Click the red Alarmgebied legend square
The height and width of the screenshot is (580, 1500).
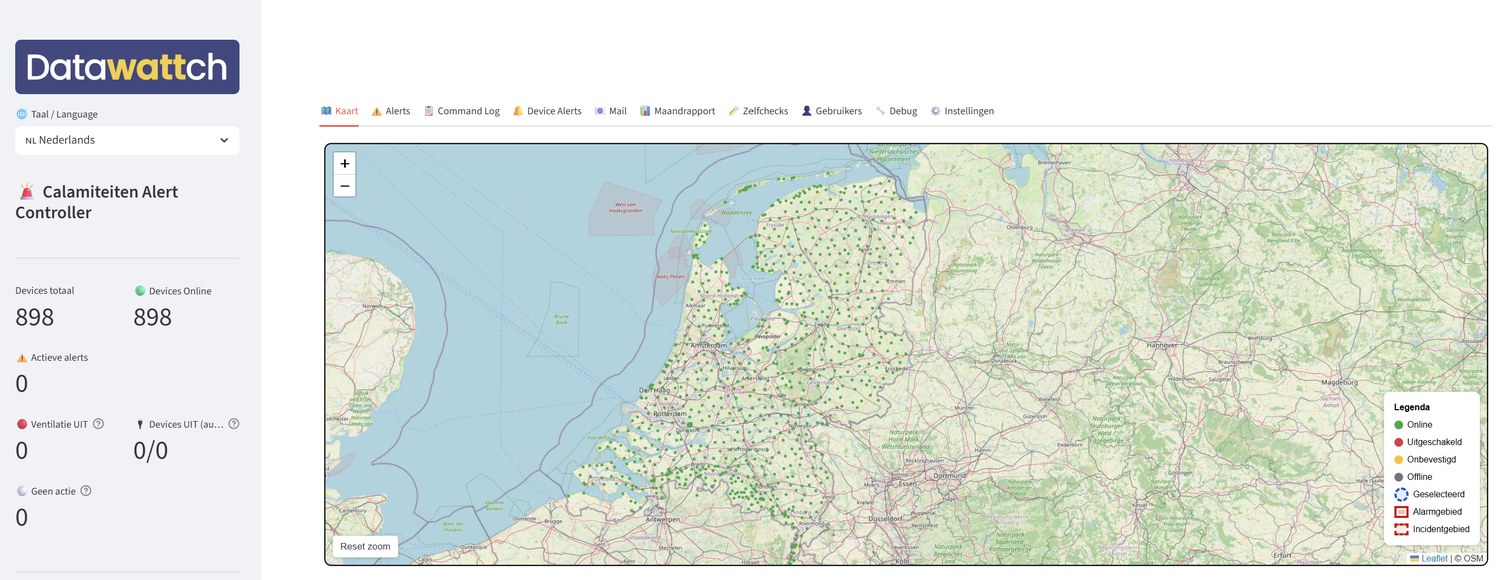click(x=1401, y=512)
